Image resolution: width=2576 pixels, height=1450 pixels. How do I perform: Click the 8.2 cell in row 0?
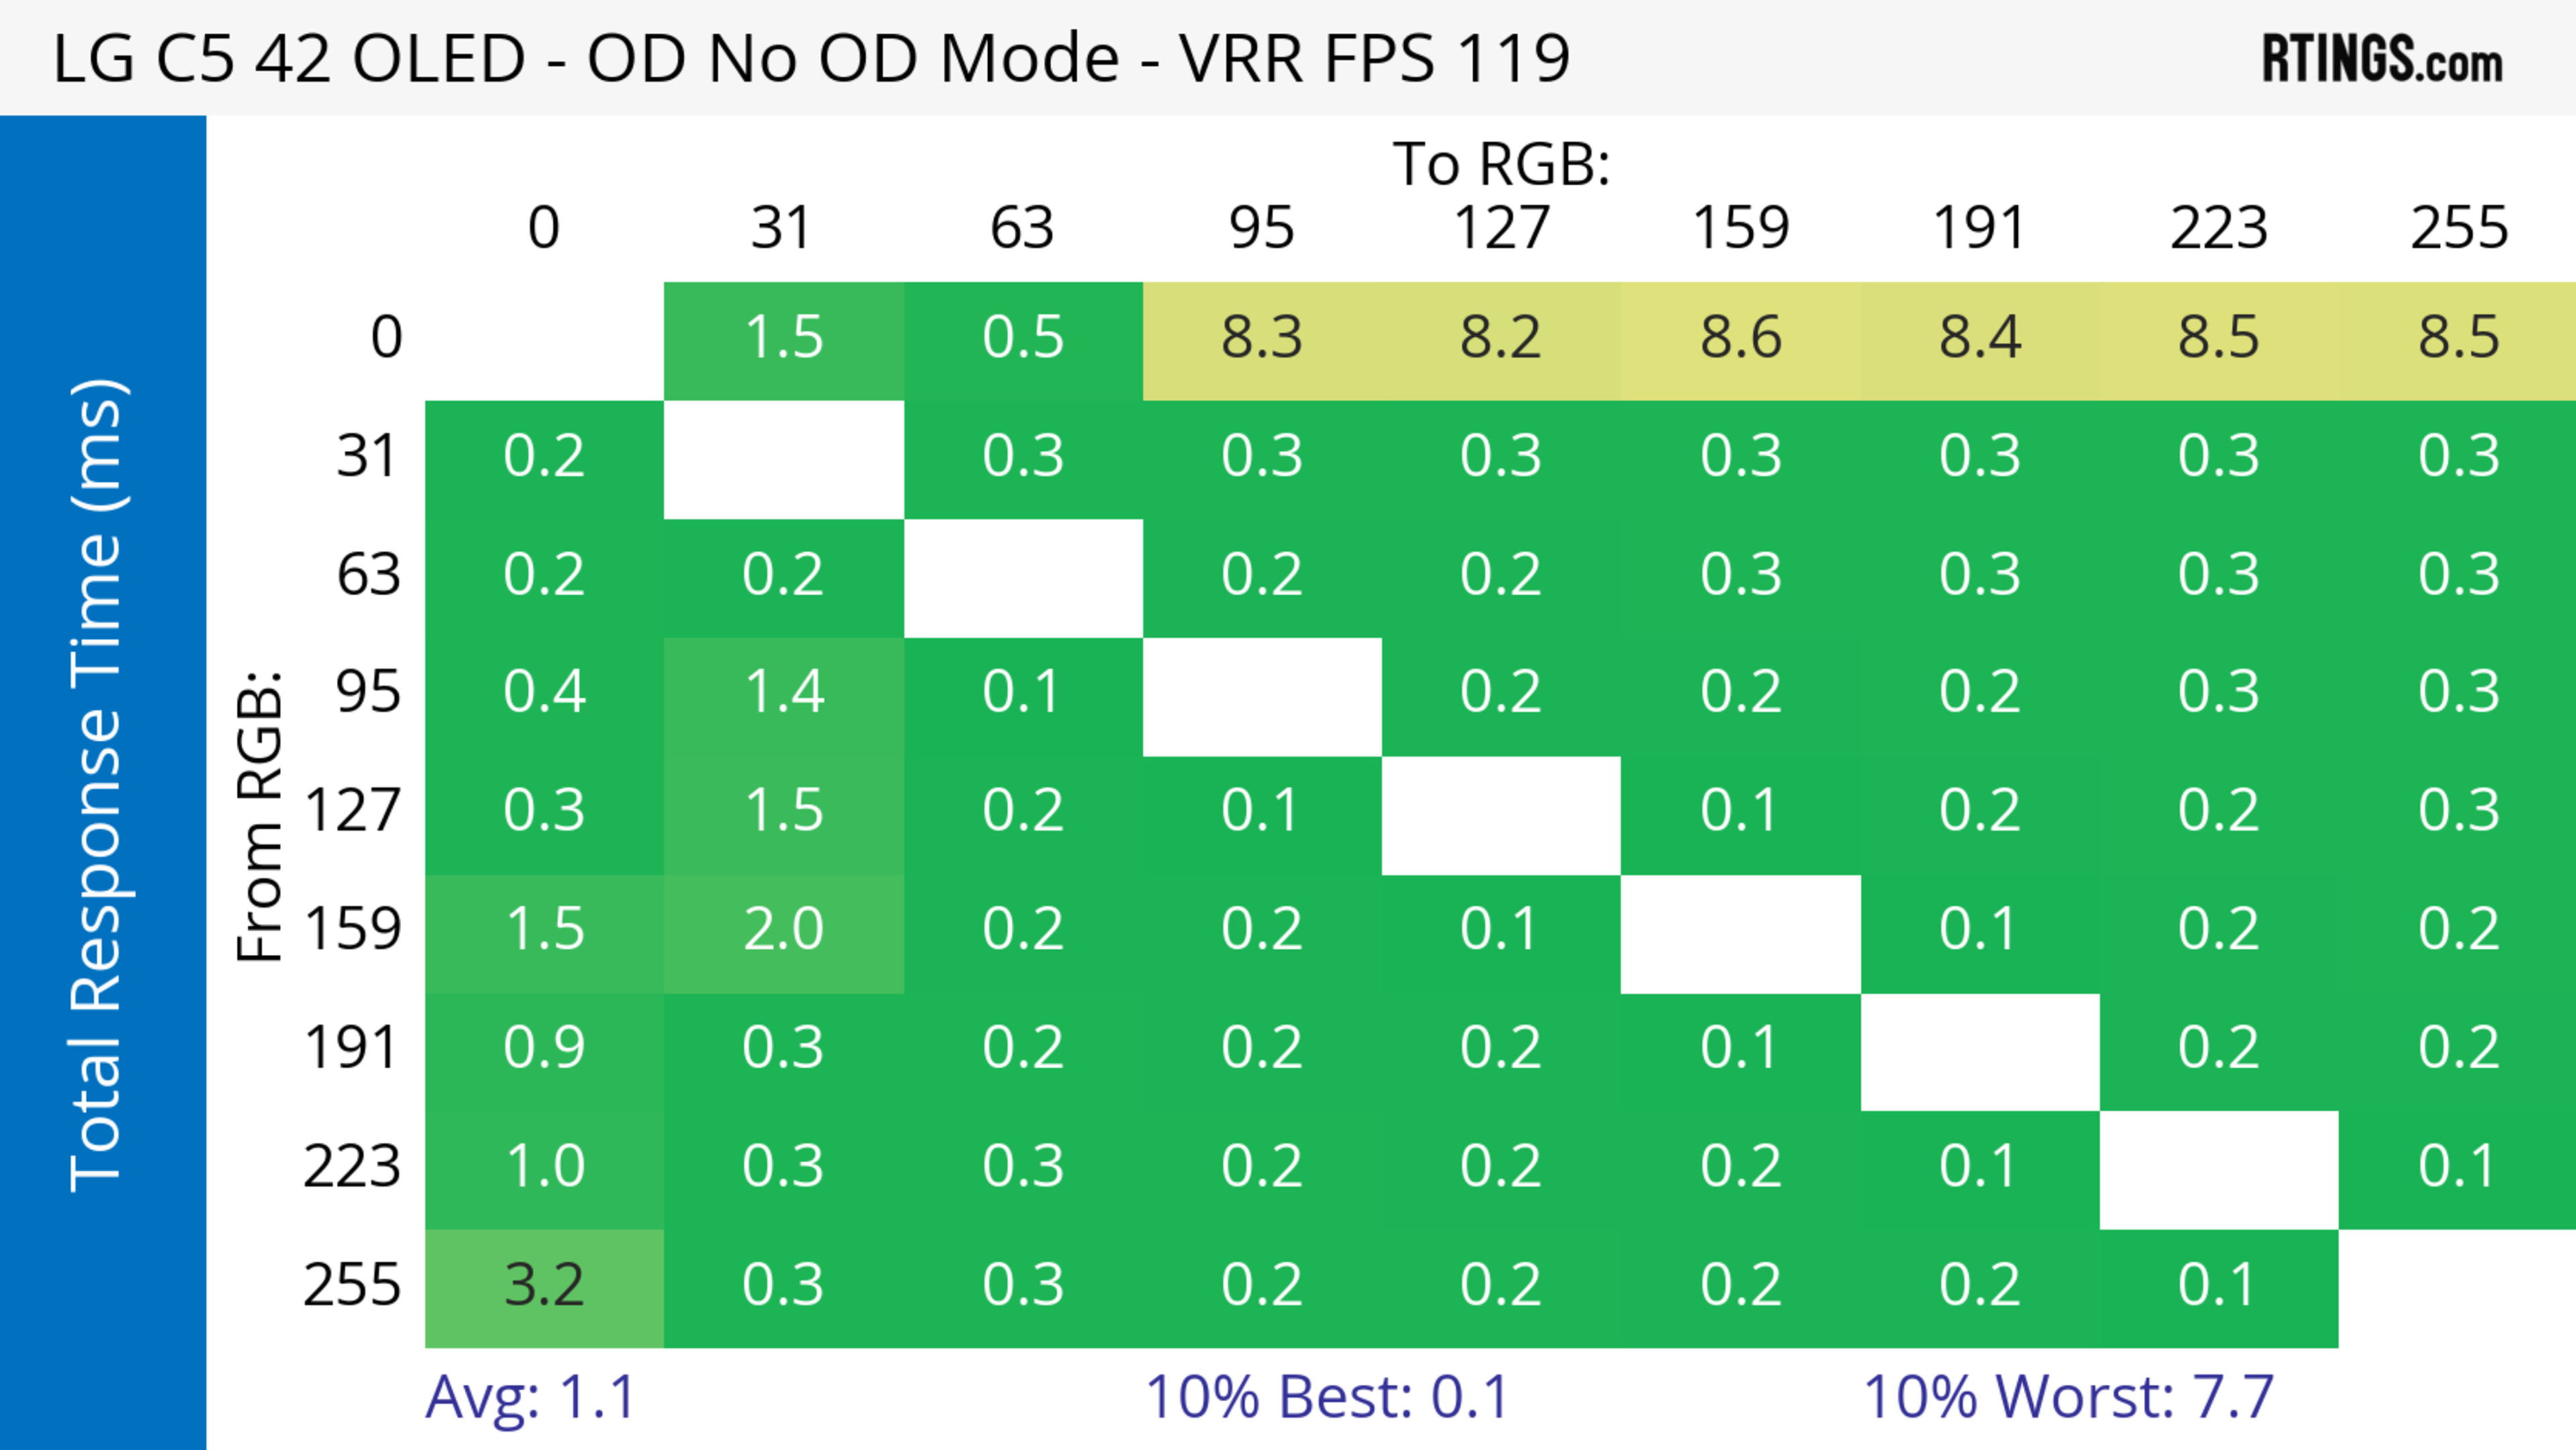[x=1500, y=337]
